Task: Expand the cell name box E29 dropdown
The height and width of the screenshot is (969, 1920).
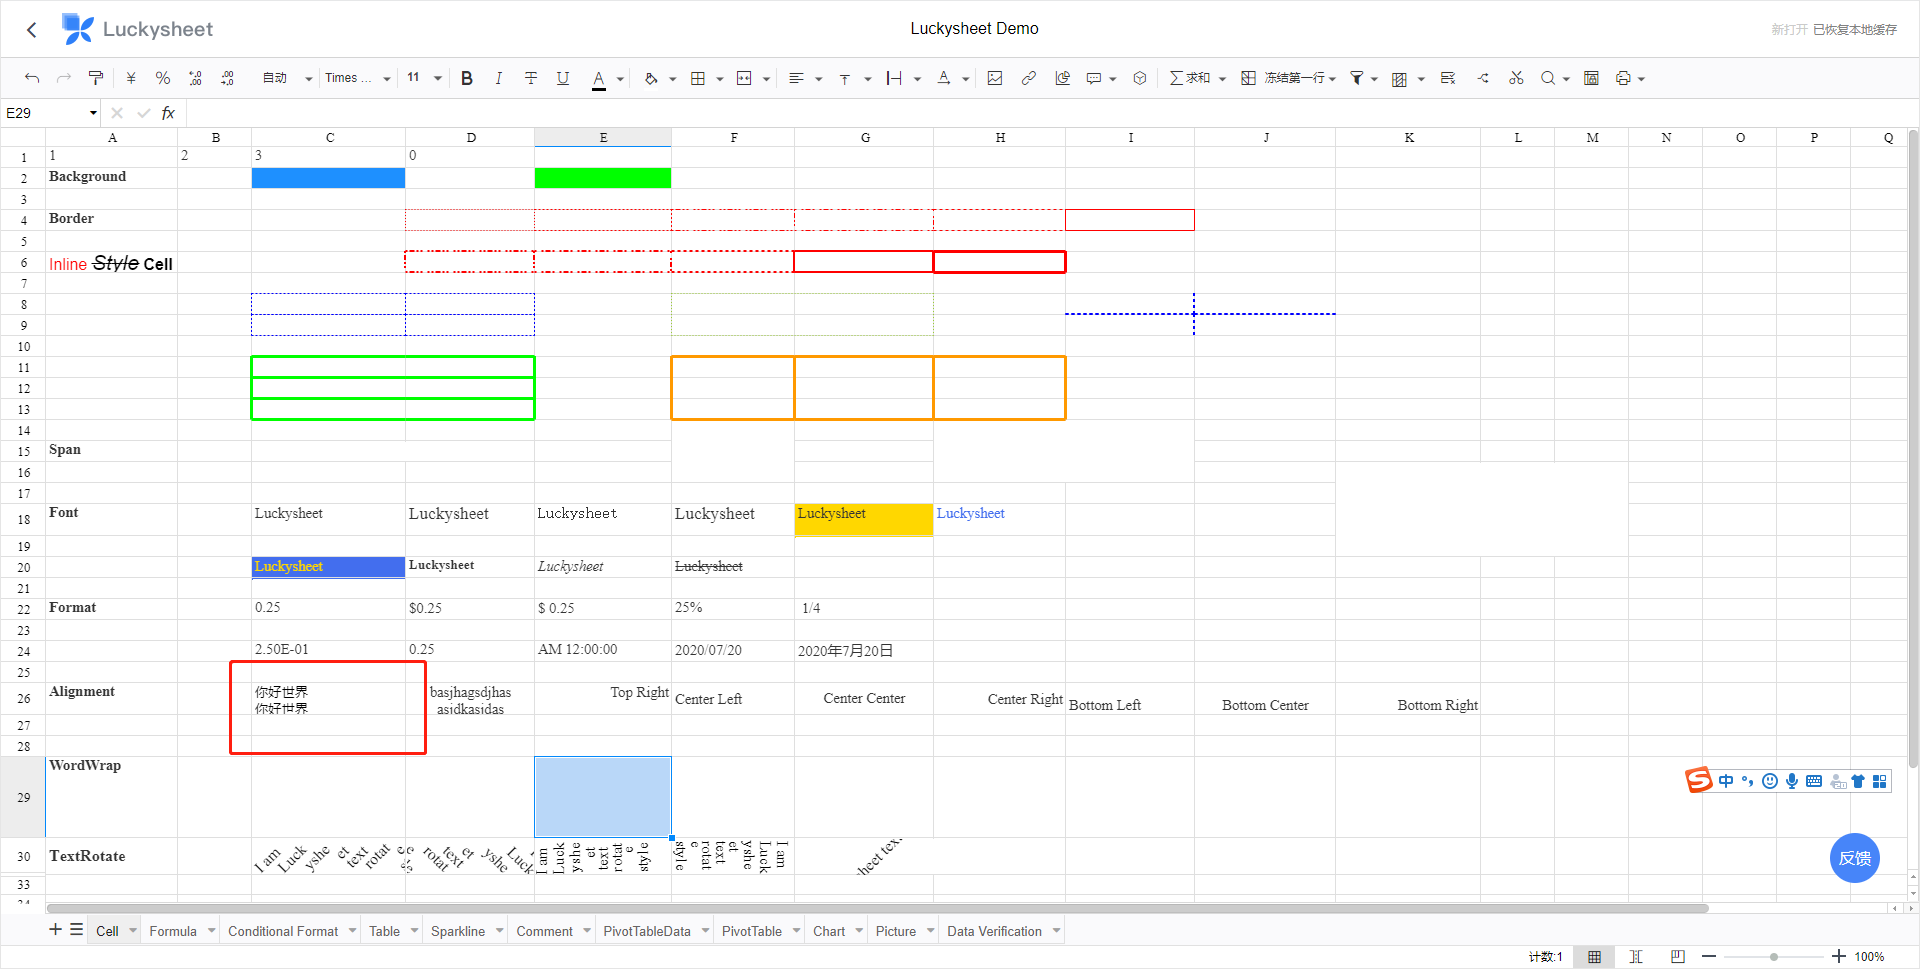Action: pyautogui.click(x=93, y=113)
